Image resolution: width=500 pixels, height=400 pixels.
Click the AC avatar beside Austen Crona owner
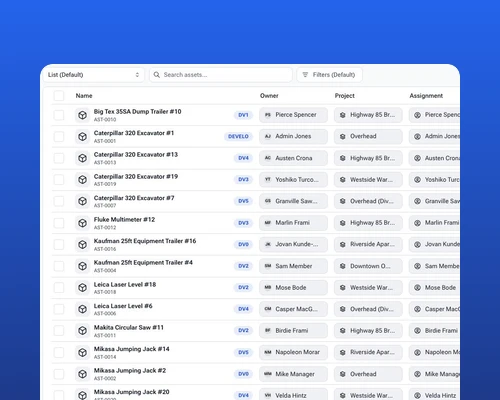point(268,158)
